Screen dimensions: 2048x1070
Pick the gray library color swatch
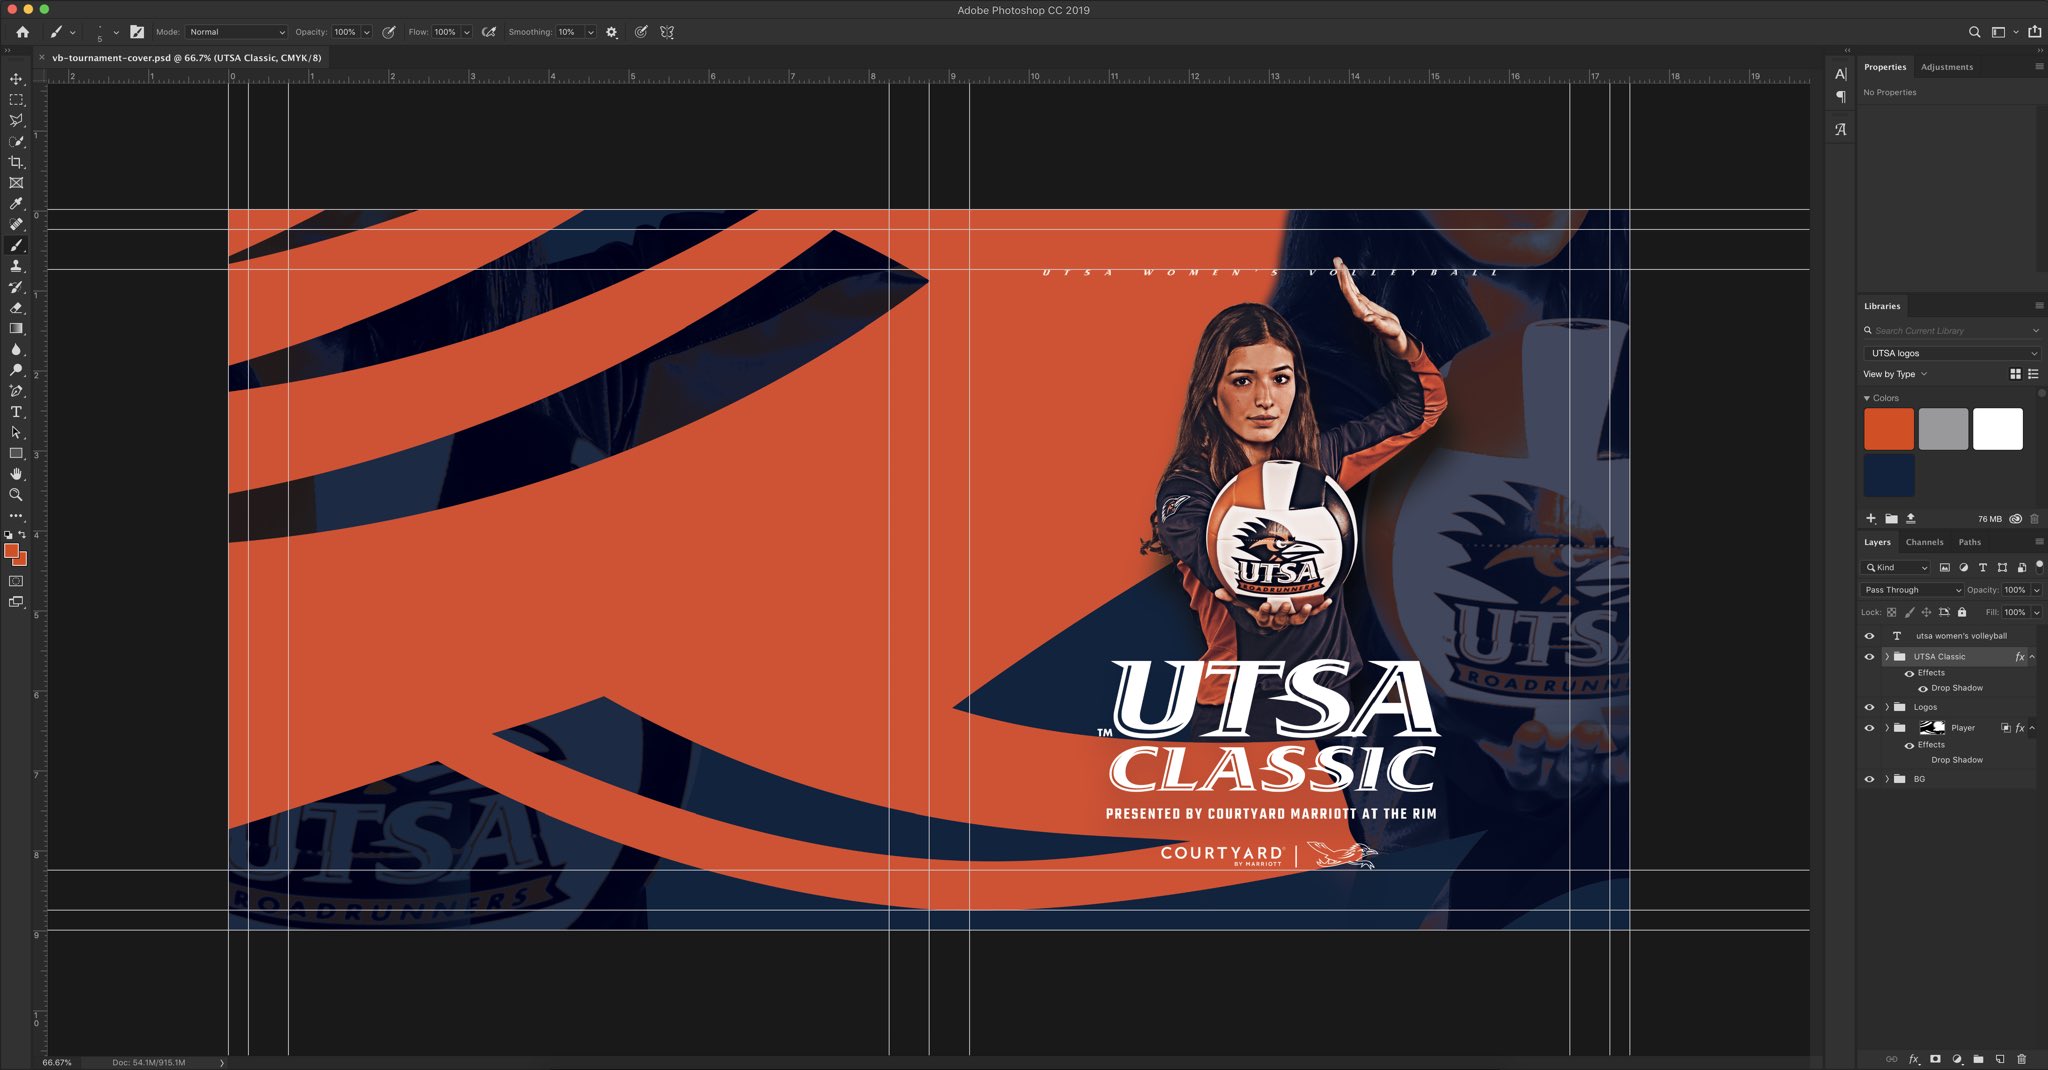1943,429
